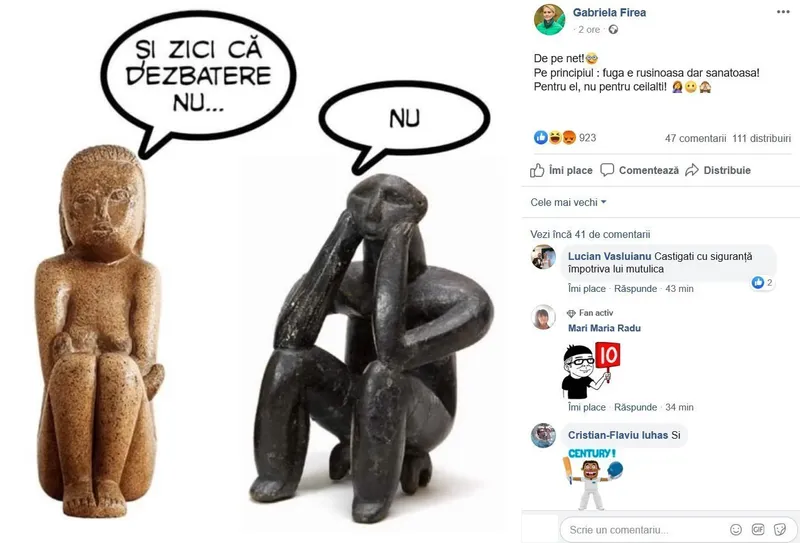
Task: Open the emoji picker in comment box
Action: 736,529
